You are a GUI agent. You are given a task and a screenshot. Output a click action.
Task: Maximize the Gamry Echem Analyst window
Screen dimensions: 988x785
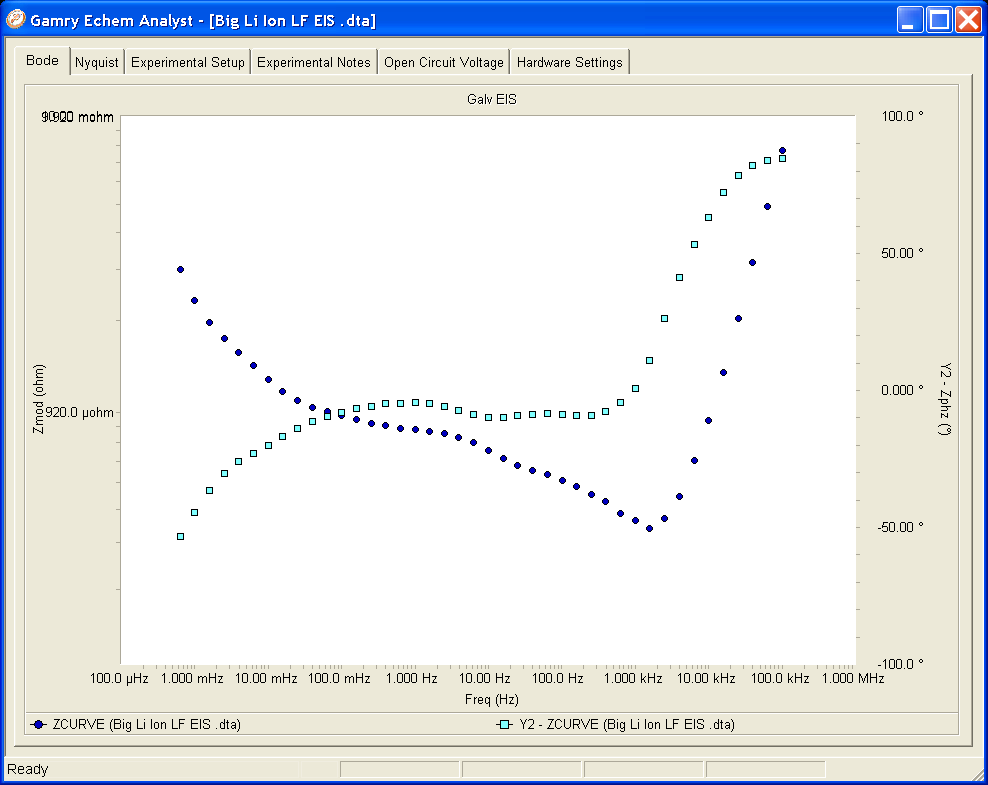939,20
